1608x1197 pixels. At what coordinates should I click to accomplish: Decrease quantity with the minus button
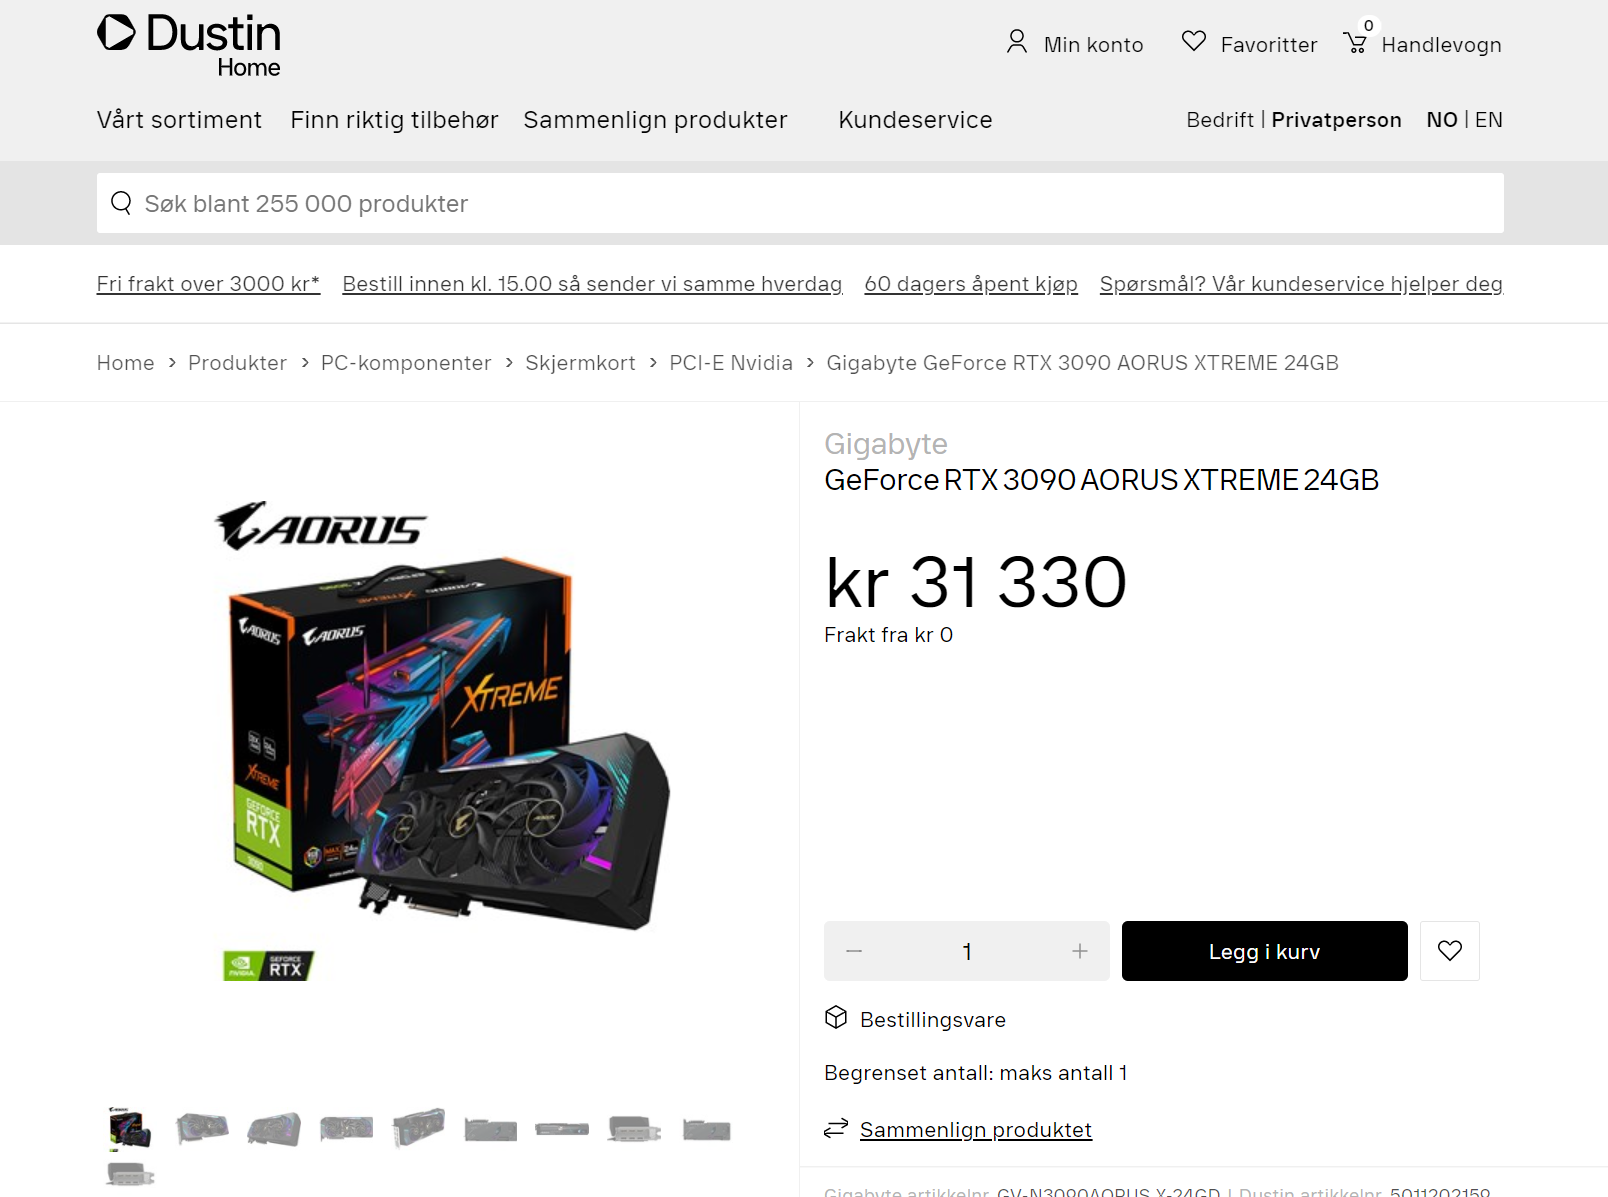[x=854, y=951]
